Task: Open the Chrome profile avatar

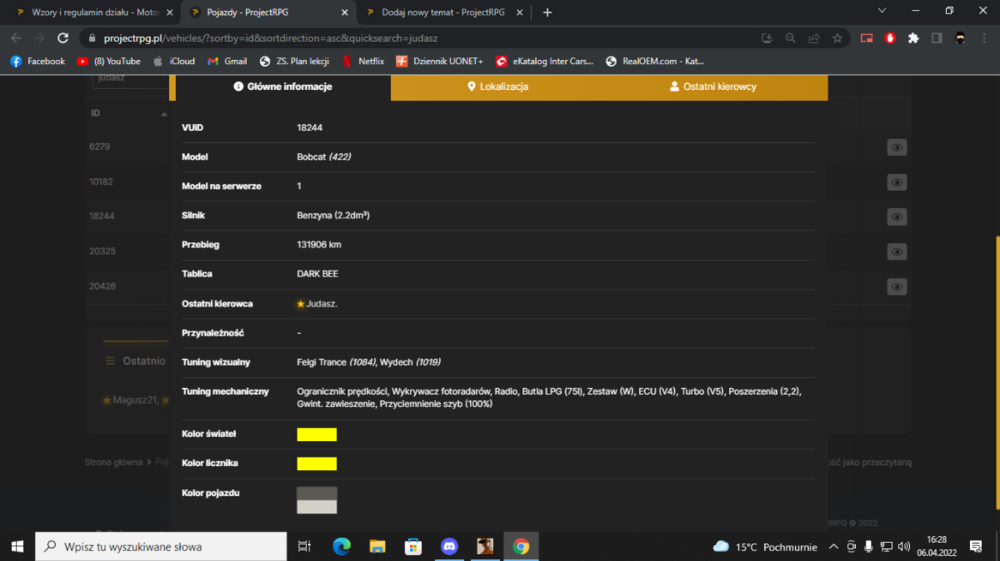Action: (x=960, y=38)
